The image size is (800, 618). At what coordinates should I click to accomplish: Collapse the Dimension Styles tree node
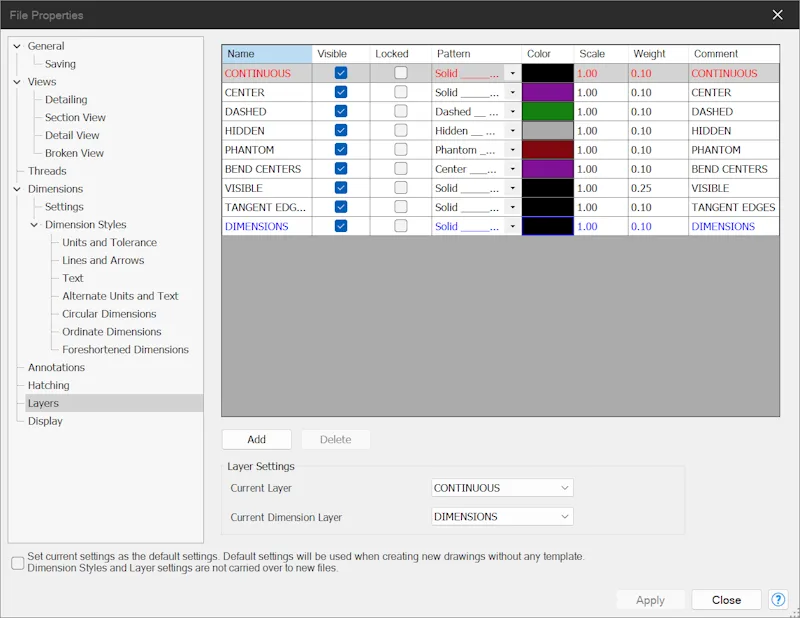[x=34, y=225]
